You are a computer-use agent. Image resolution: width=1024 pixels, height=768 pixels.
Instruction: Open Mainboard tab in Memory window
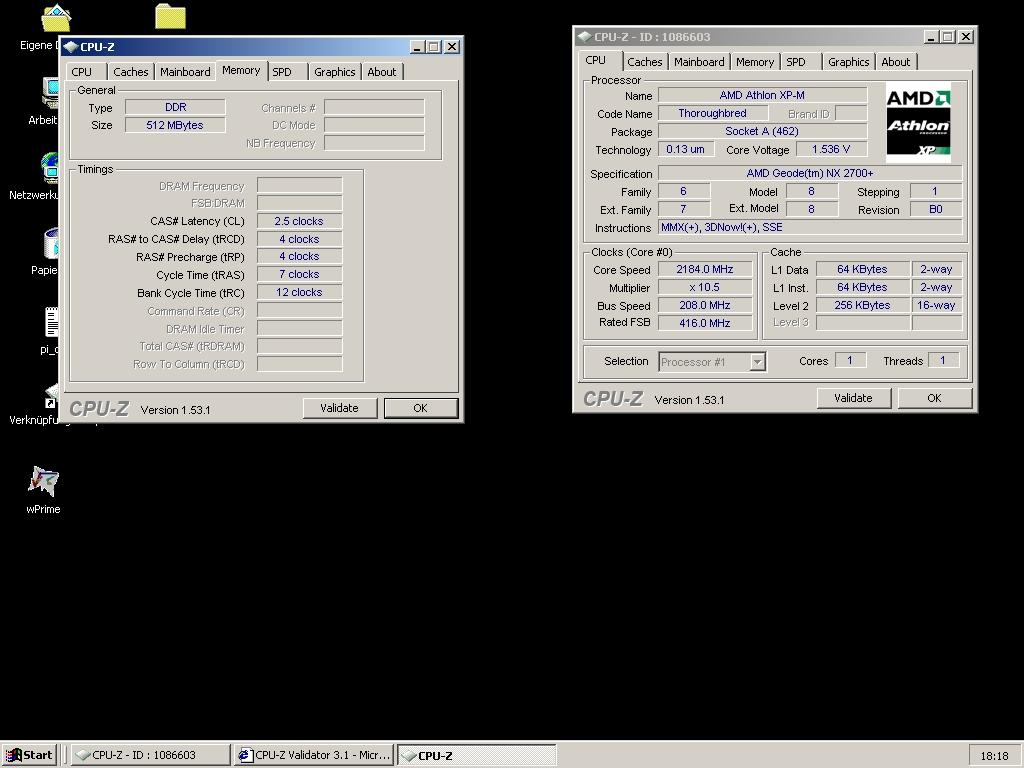coord(185,72)
